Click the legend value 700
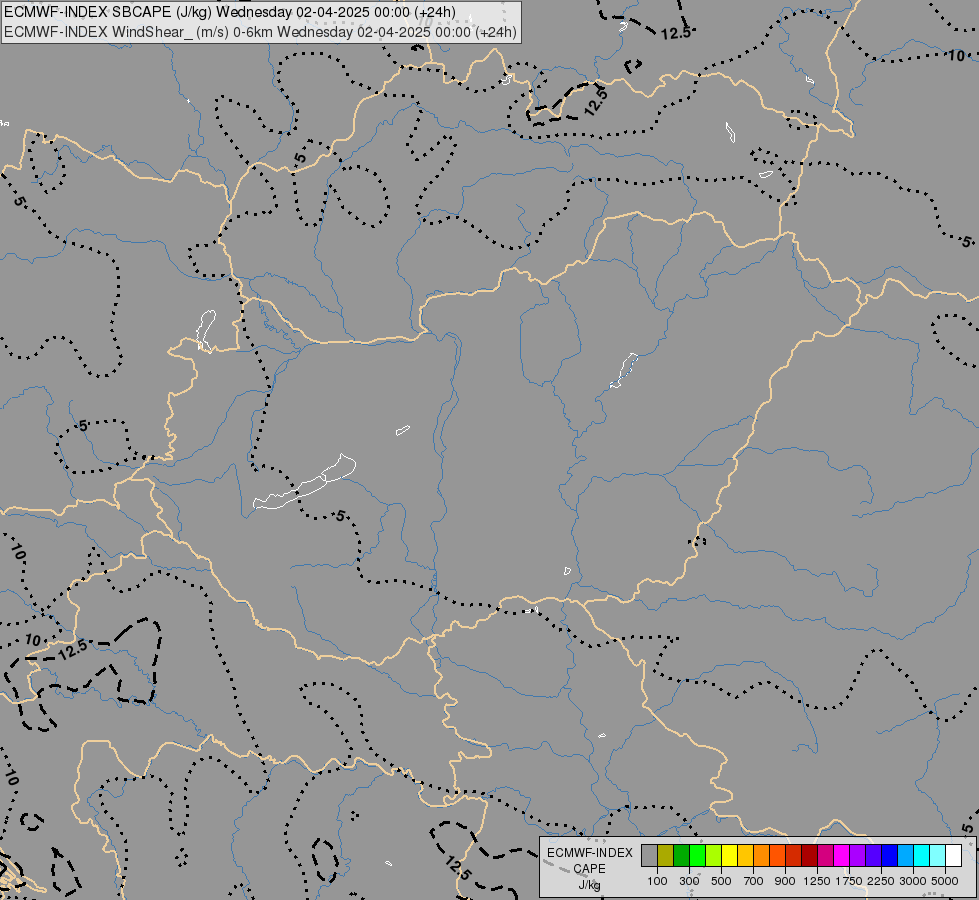The width and height of the screenshot is (979, 900). [754, 881]
